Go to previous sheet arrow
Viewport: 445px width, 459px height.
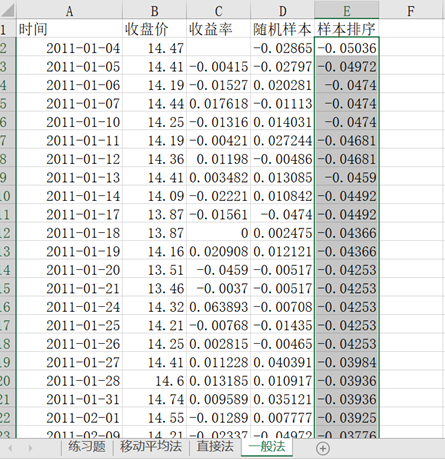point(10,448)
